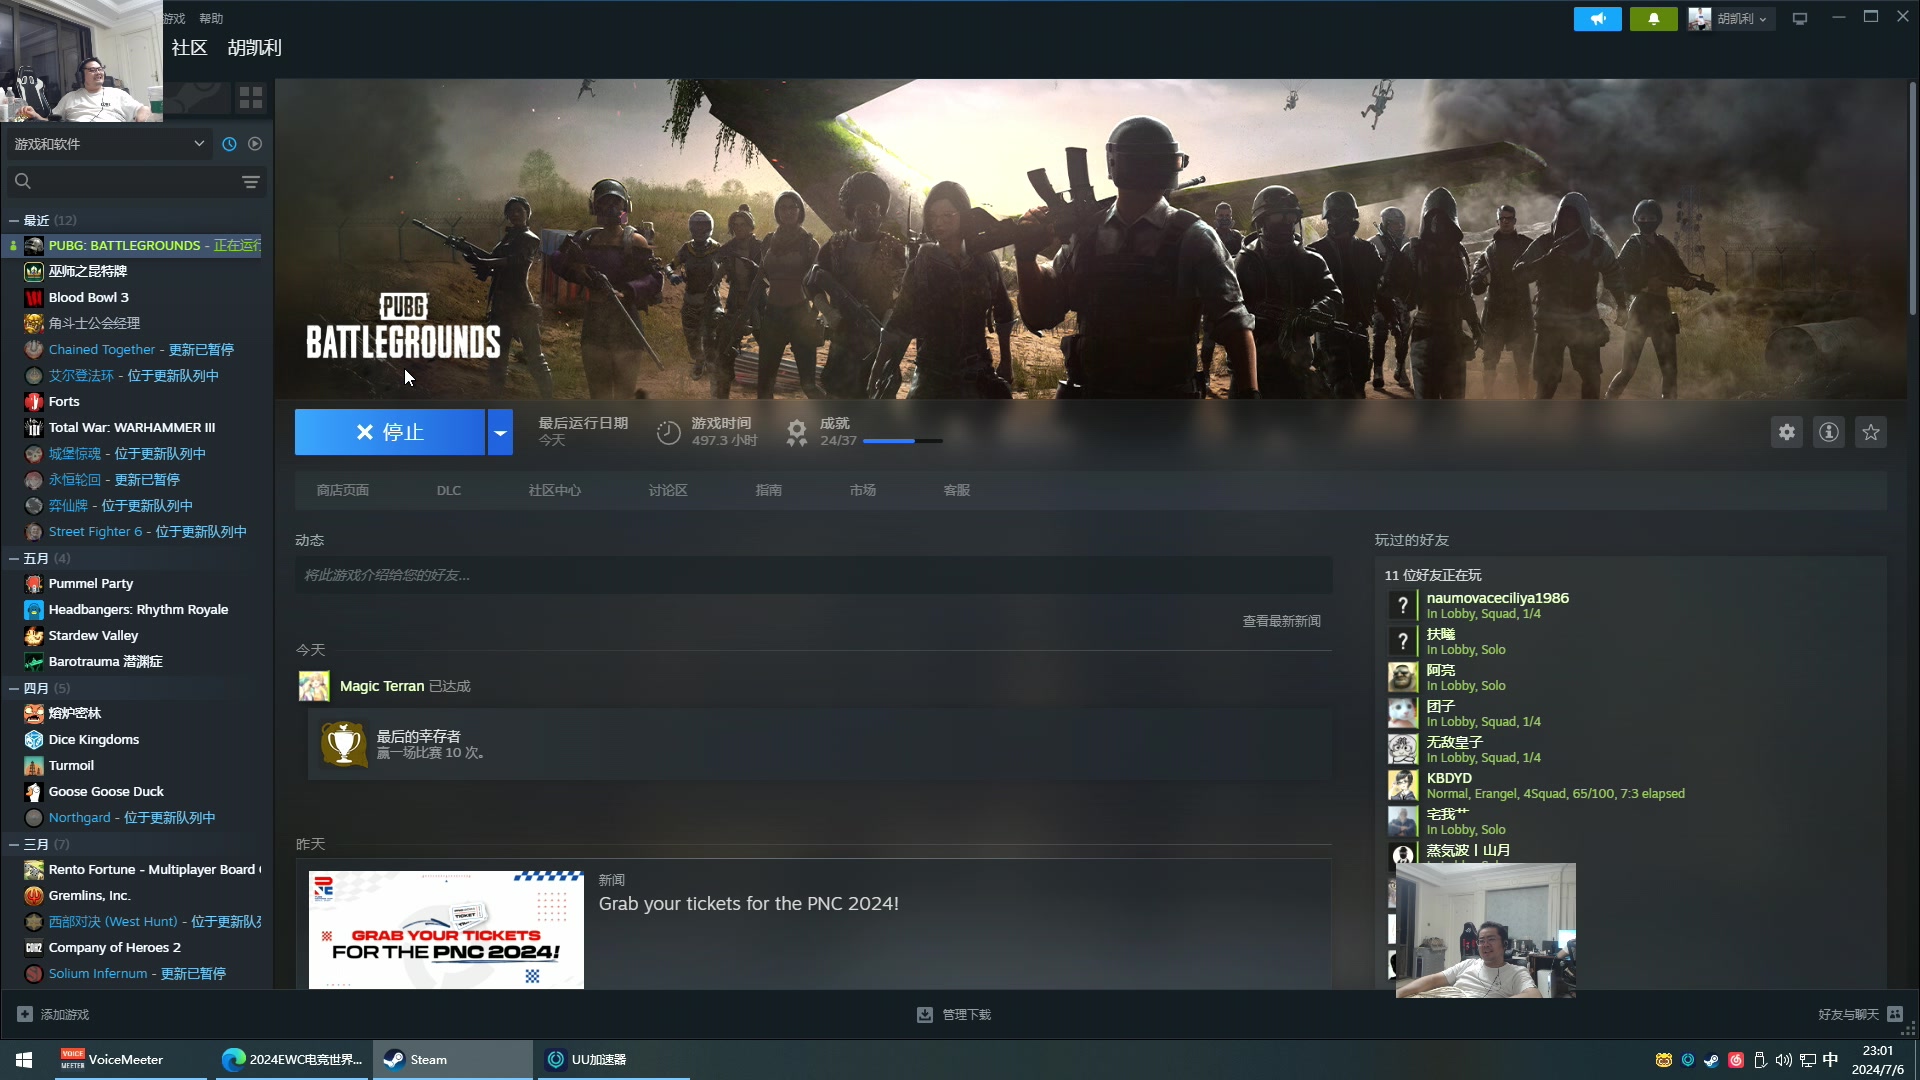
Task: Click 查看最新新闻 link
Action: coord(1281,622)
